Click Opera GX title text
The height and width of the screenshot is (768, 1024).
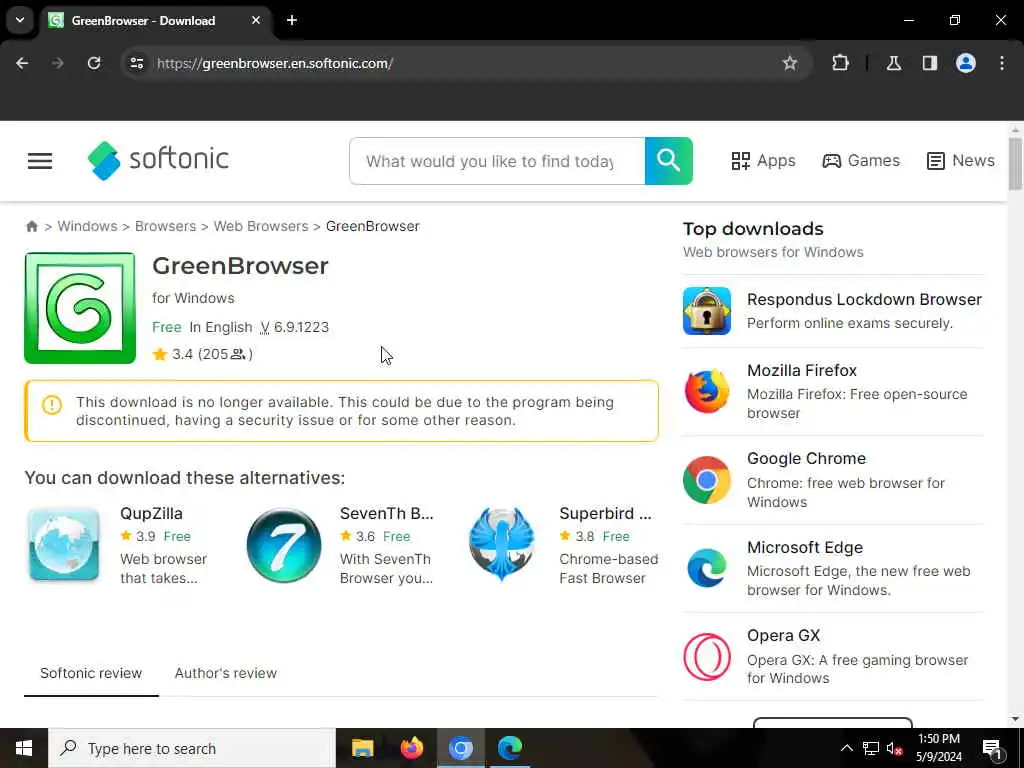783,635
